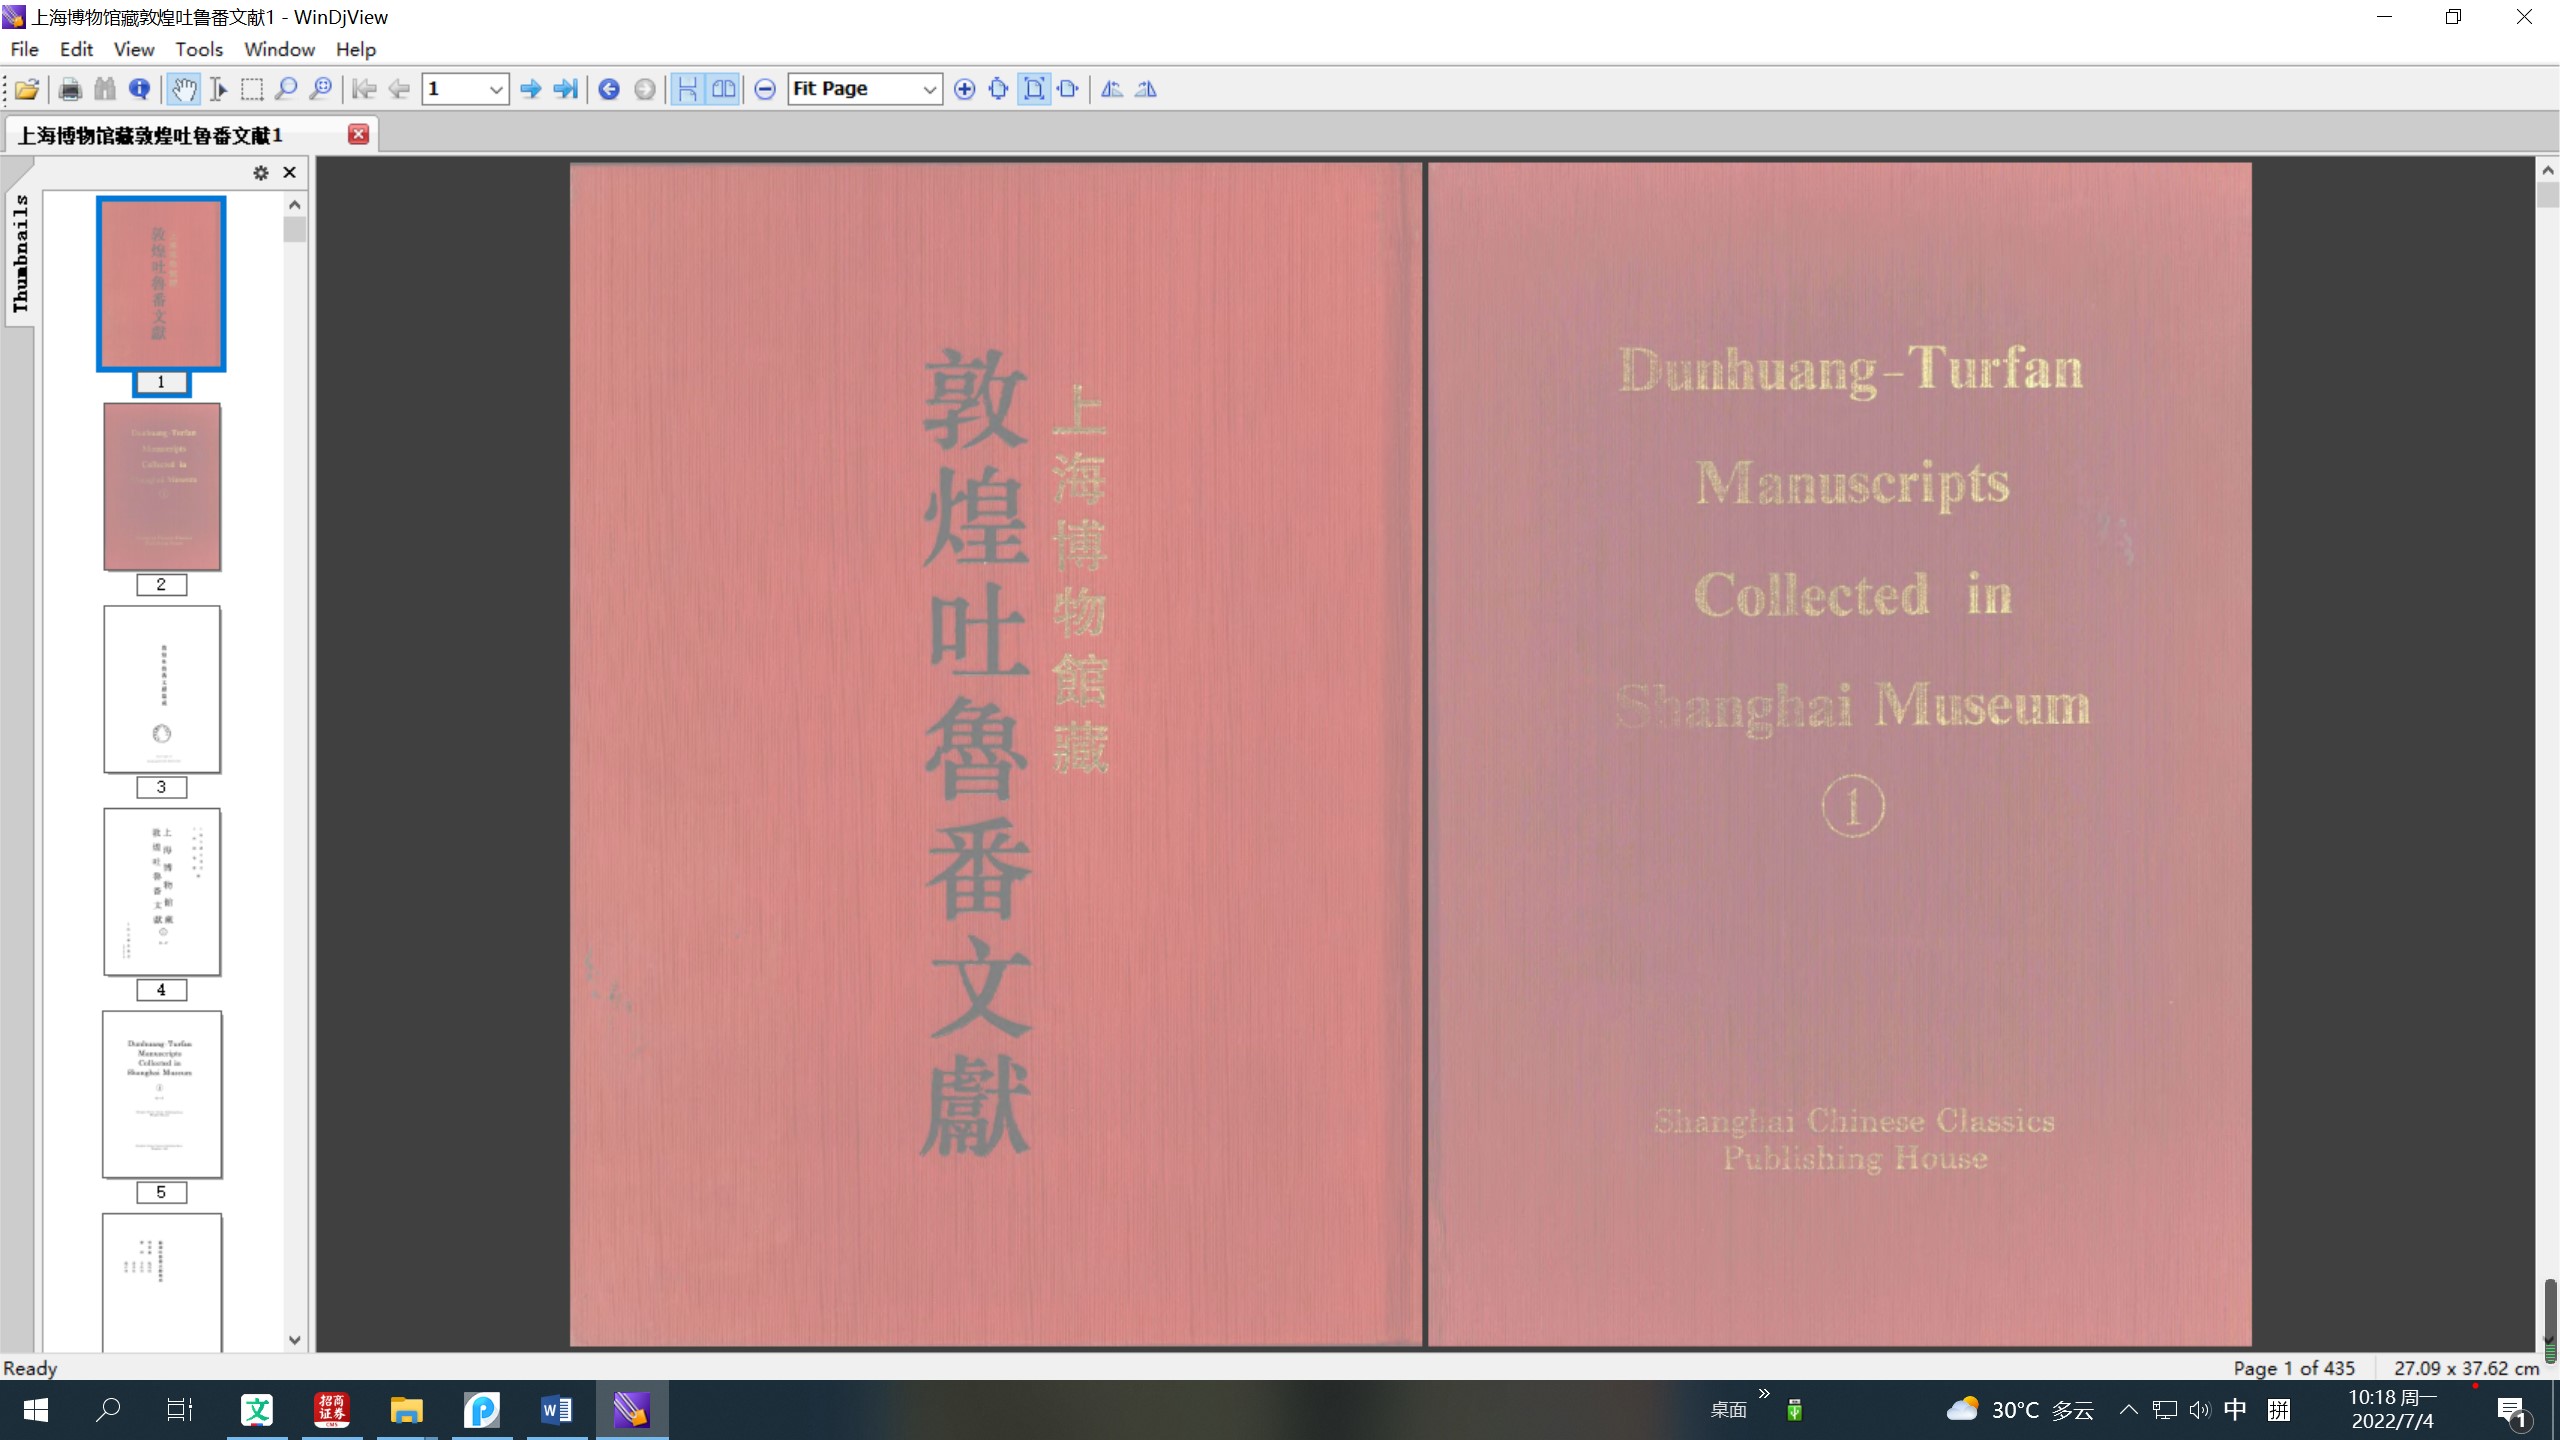Select page 3 thumbnail

click(162, 689)
